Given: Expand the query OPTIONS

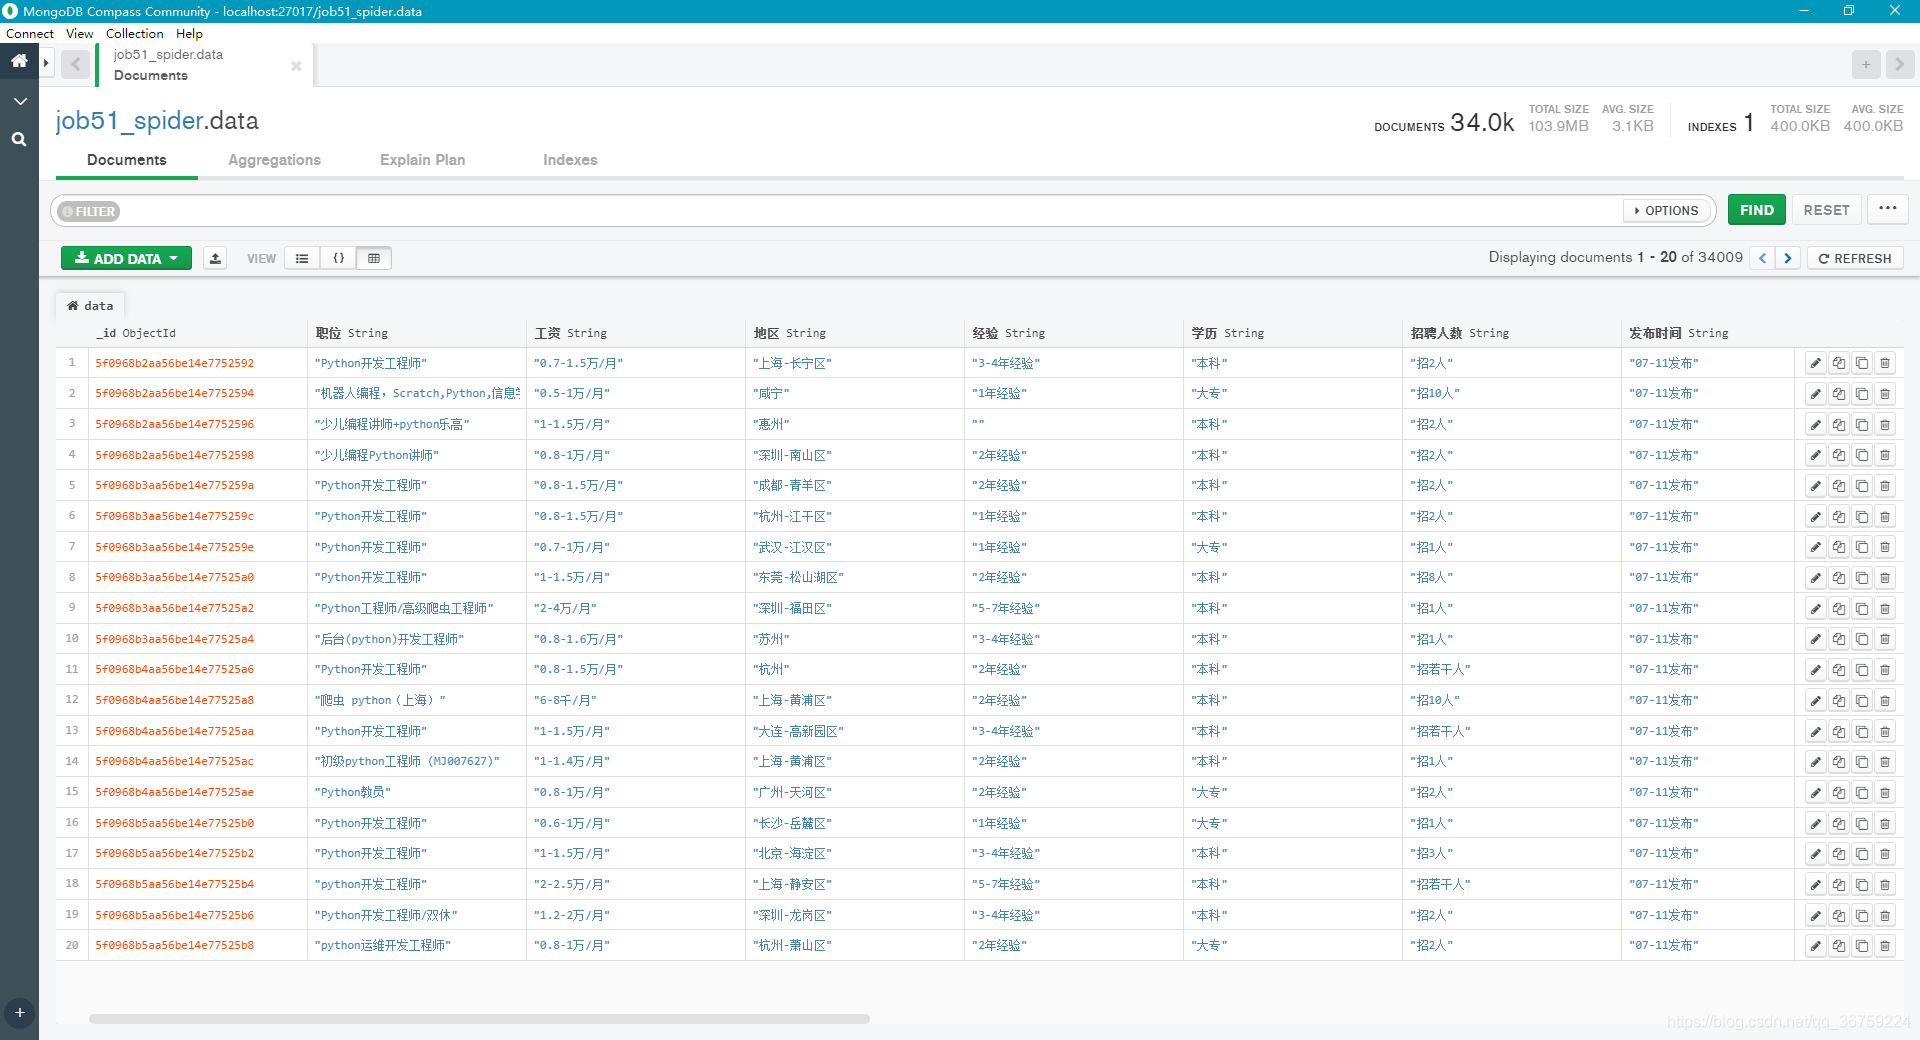Looking at the screenshot, I should point(1667,211).
